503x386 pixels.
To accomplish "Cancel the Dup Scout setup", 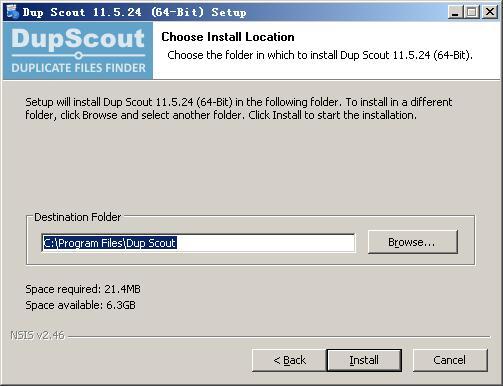I will [x=450, y=360].
